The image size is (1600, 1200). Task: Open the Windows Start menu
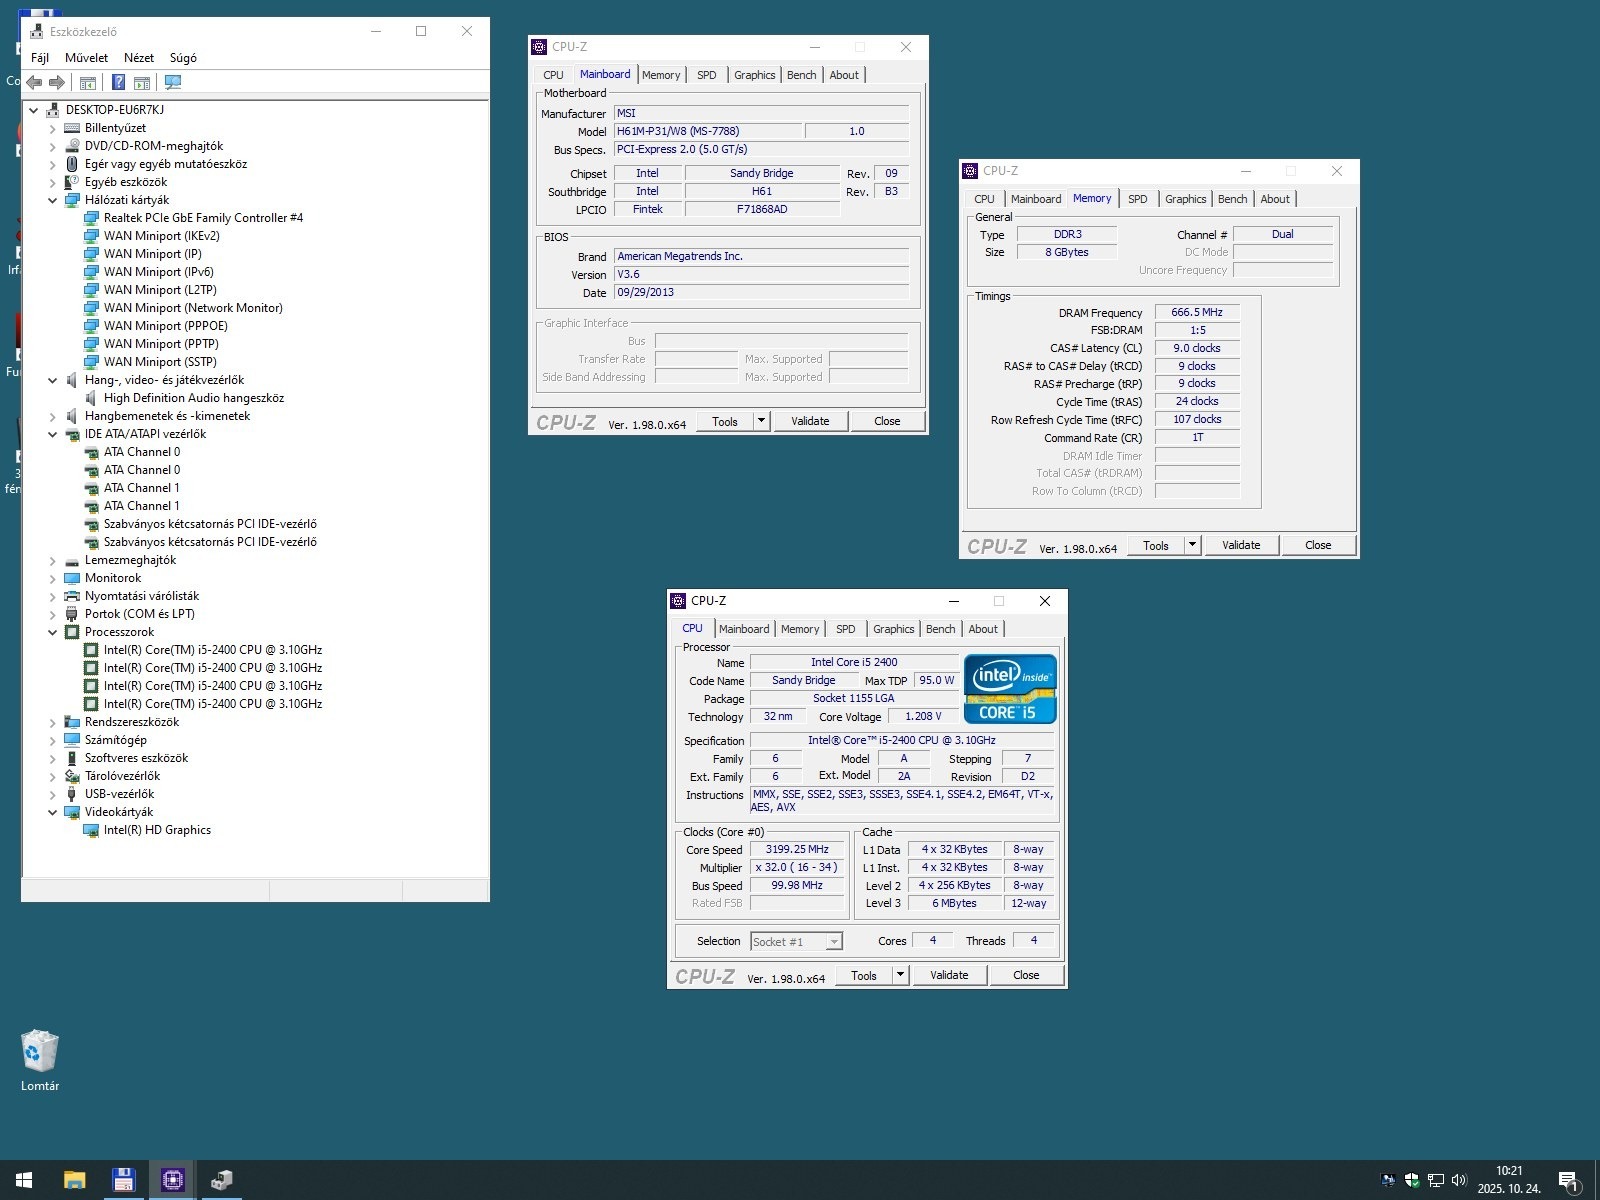pos(24,1180)
